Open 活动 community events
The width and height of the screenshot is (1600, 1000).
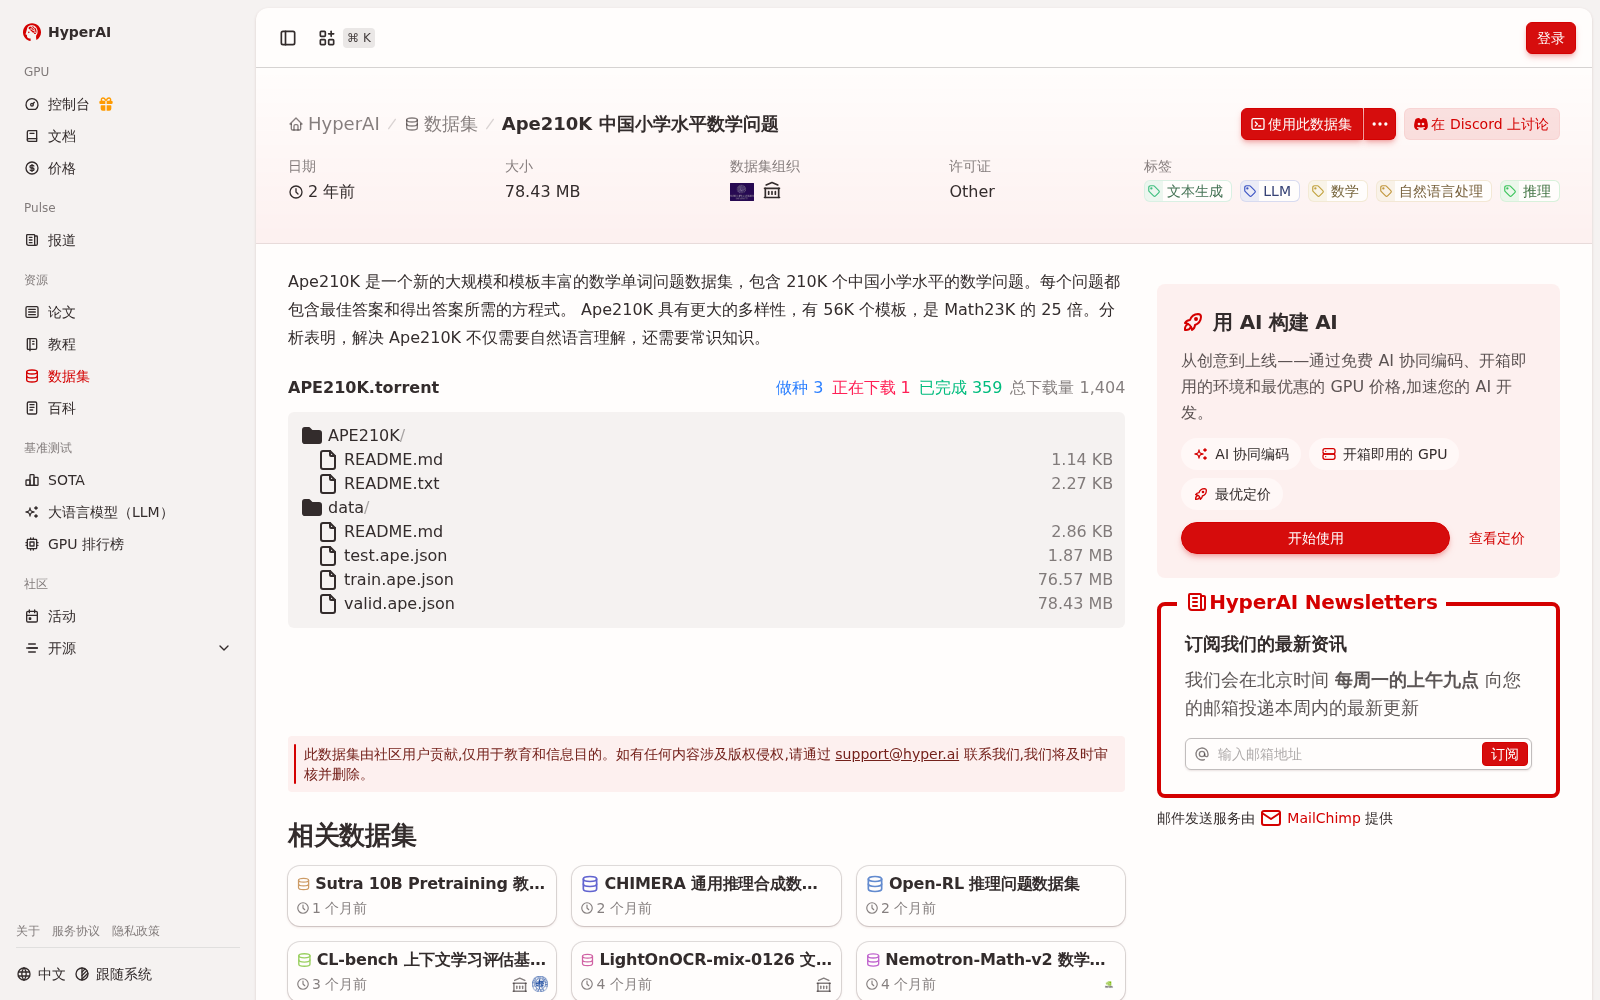[x=128, y=616]
